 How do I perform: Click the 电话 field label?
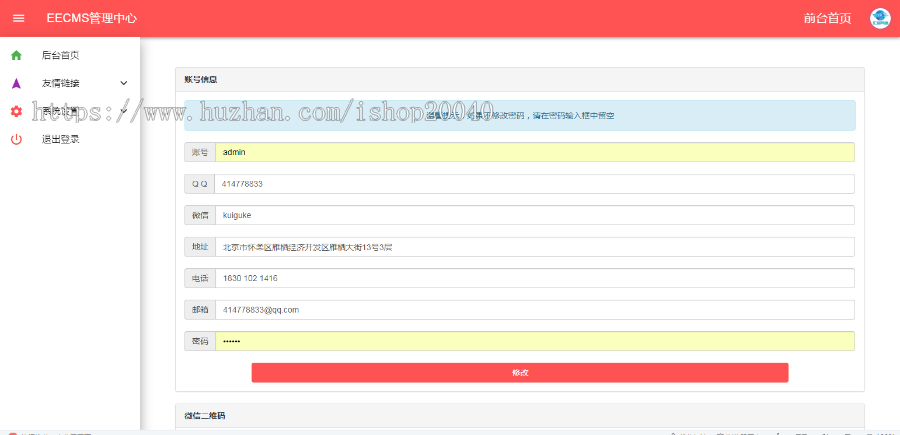200,278
